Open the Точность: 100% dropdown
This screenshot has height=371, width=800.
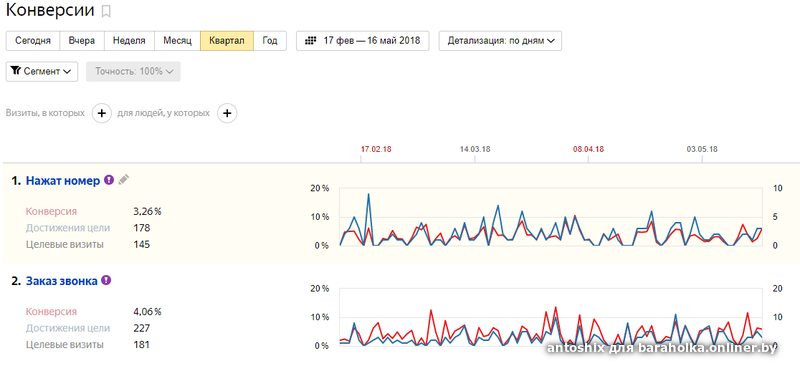pyautogui.click(x=133, y=71)
